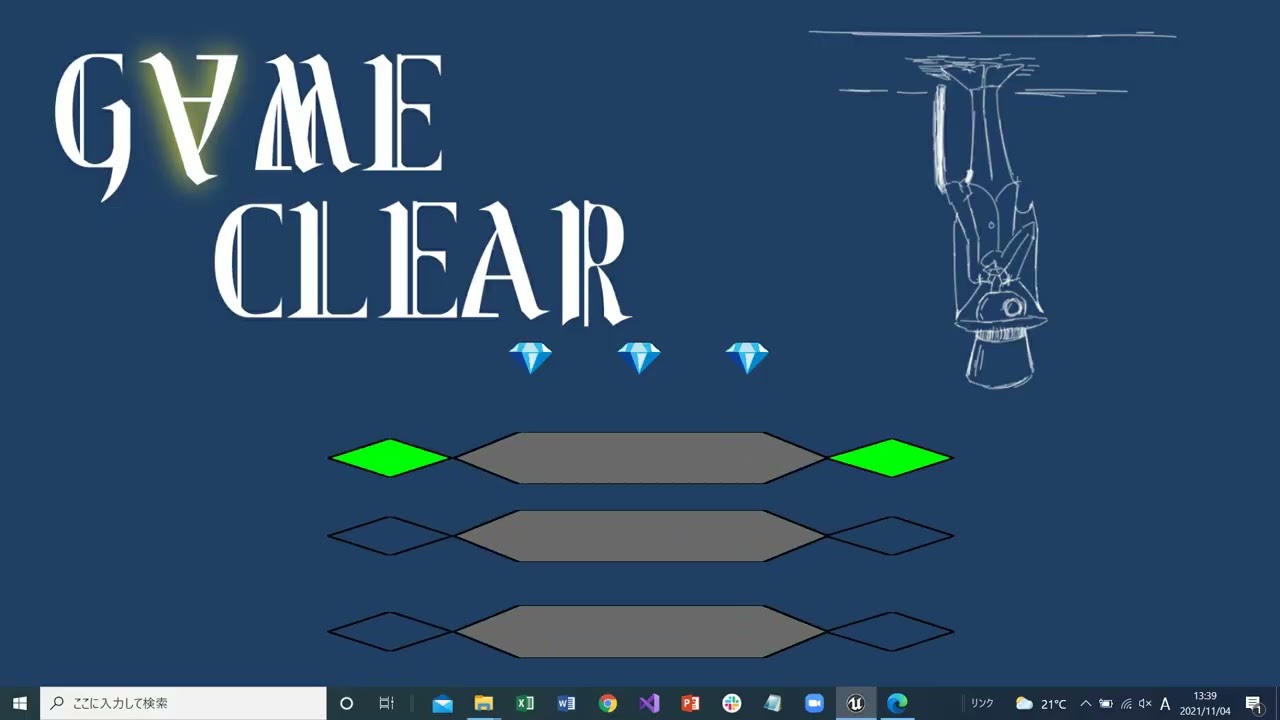The width and height of the screenshot is (1280, 720).
Task: Open File Explorer from the taskbar
Action: (484, 703)
